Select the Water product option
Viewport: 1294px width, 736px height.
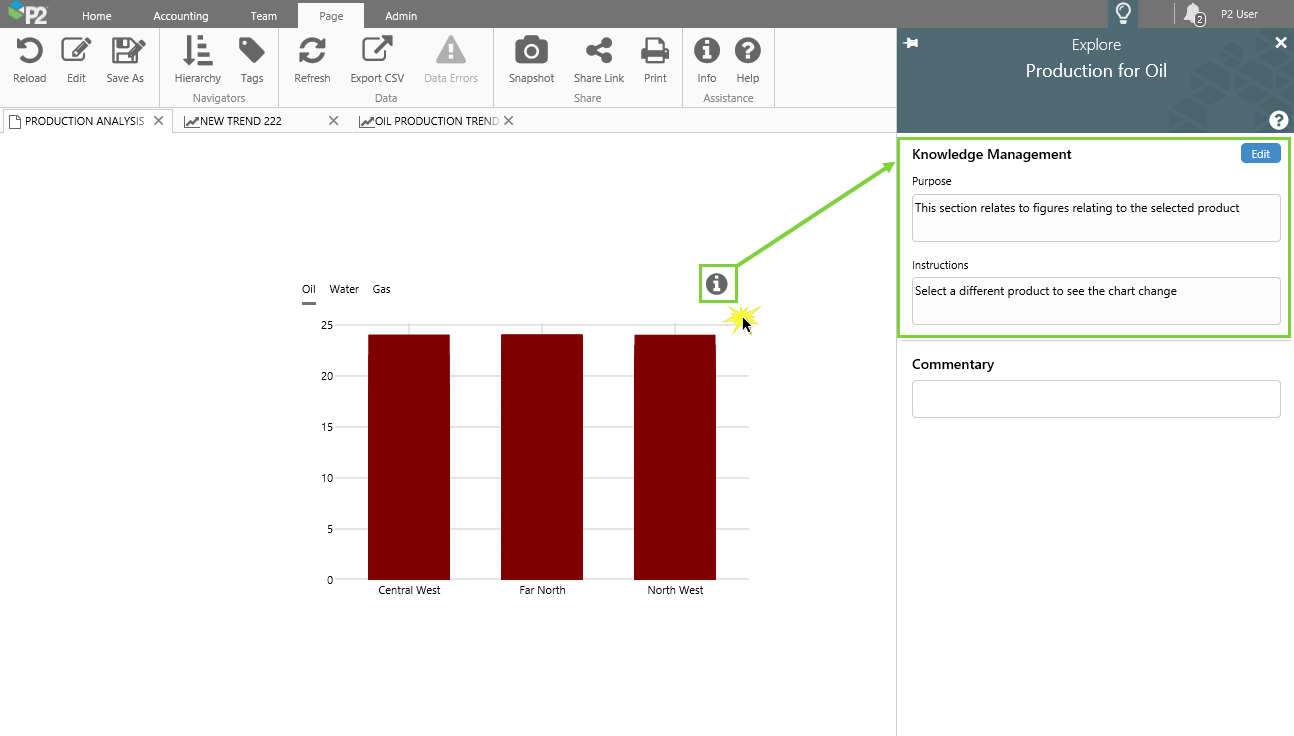click(x=344, y=289)
